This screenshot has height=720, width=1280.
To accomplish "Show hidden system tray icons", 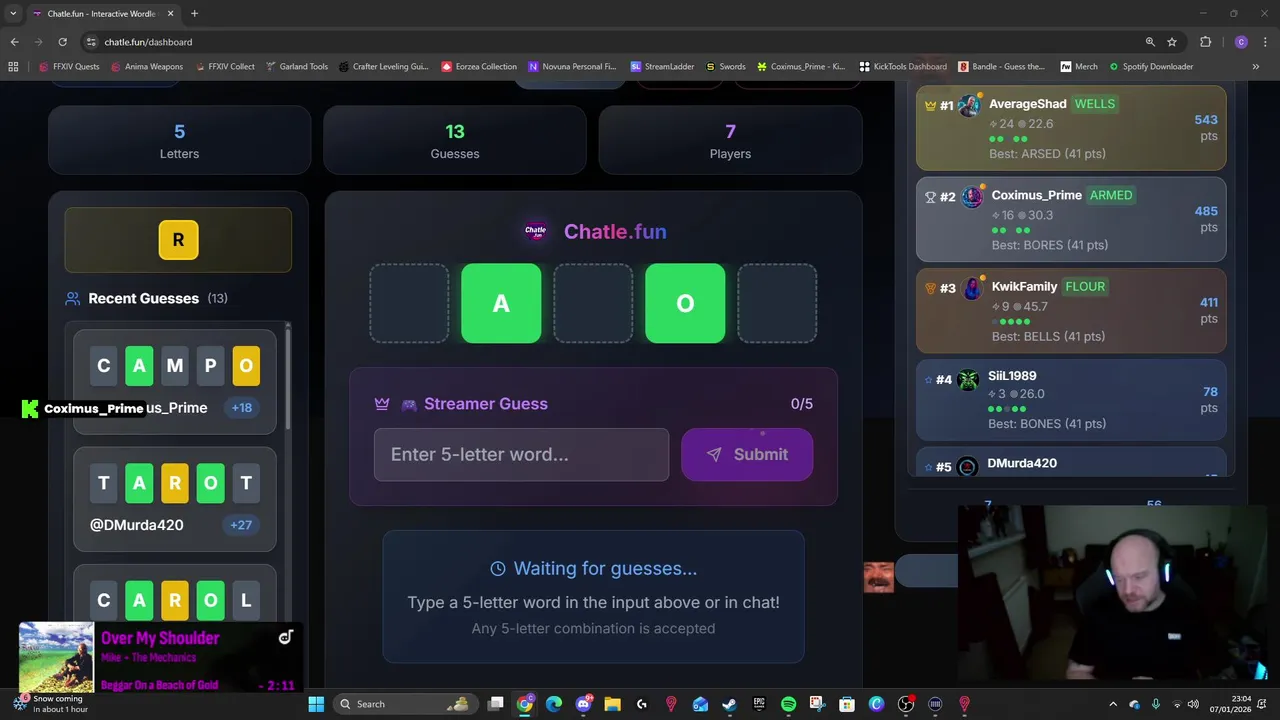I will coord(1113,704).
